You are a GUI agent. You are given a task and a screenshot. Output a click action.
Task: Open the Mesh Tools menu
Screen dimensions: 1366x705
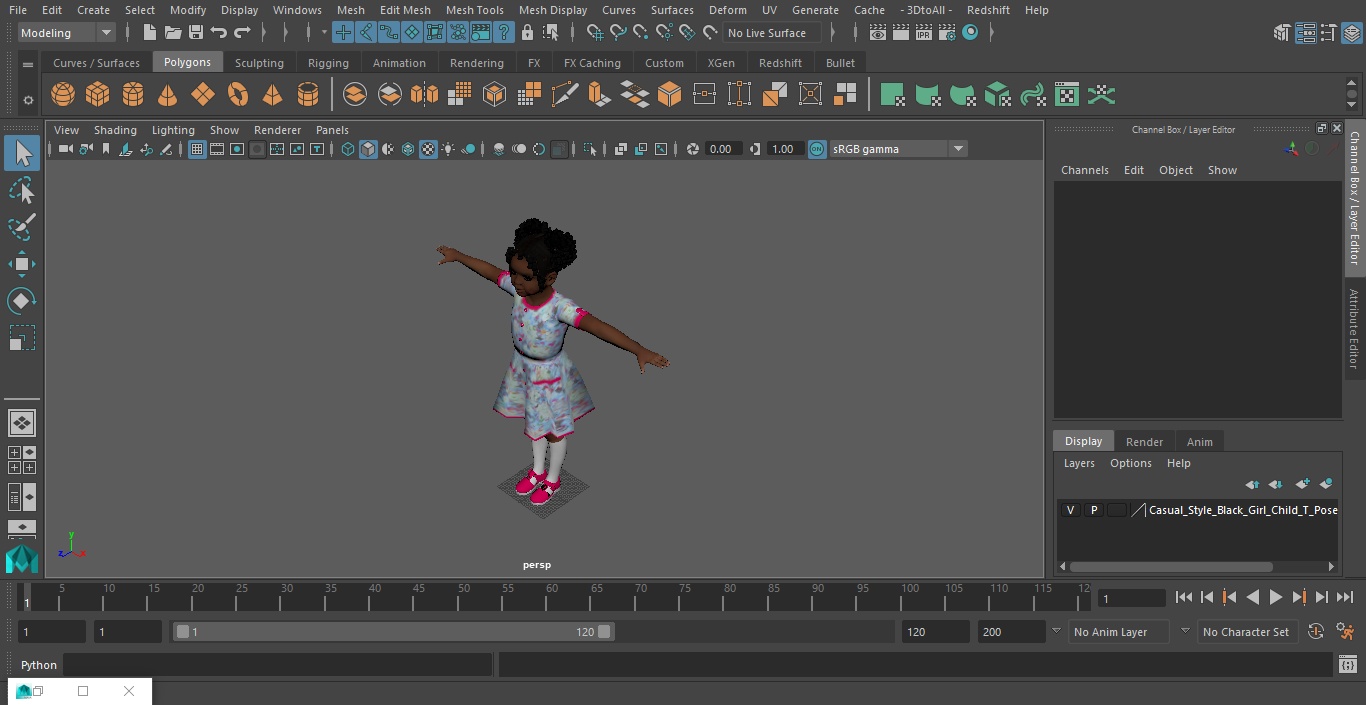pyautogui.click(x=474, y=10)
